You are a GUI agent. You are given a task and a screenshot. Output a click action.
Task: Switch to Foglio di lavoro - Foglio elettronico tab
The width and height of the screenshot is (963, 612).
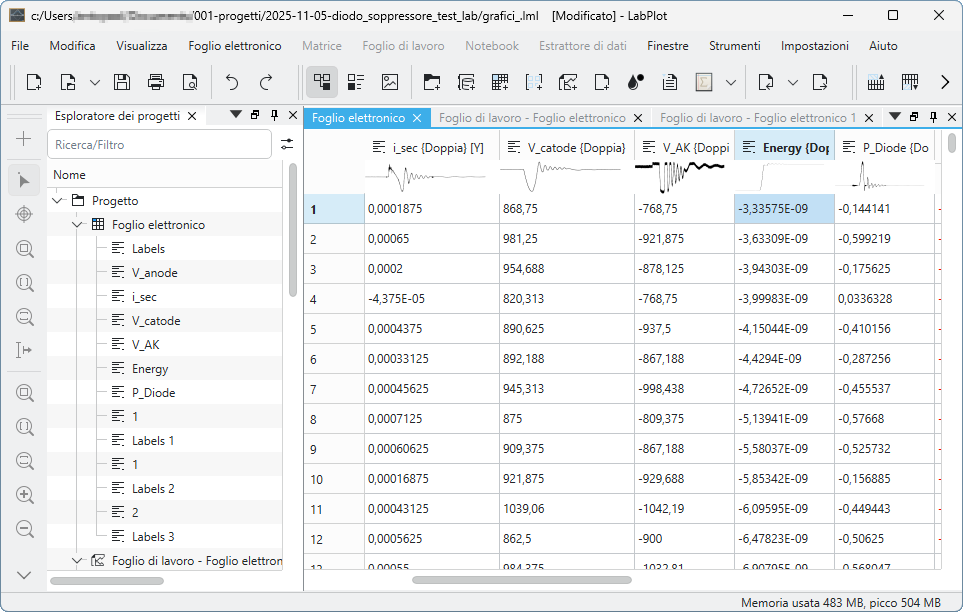click(532, 118)
